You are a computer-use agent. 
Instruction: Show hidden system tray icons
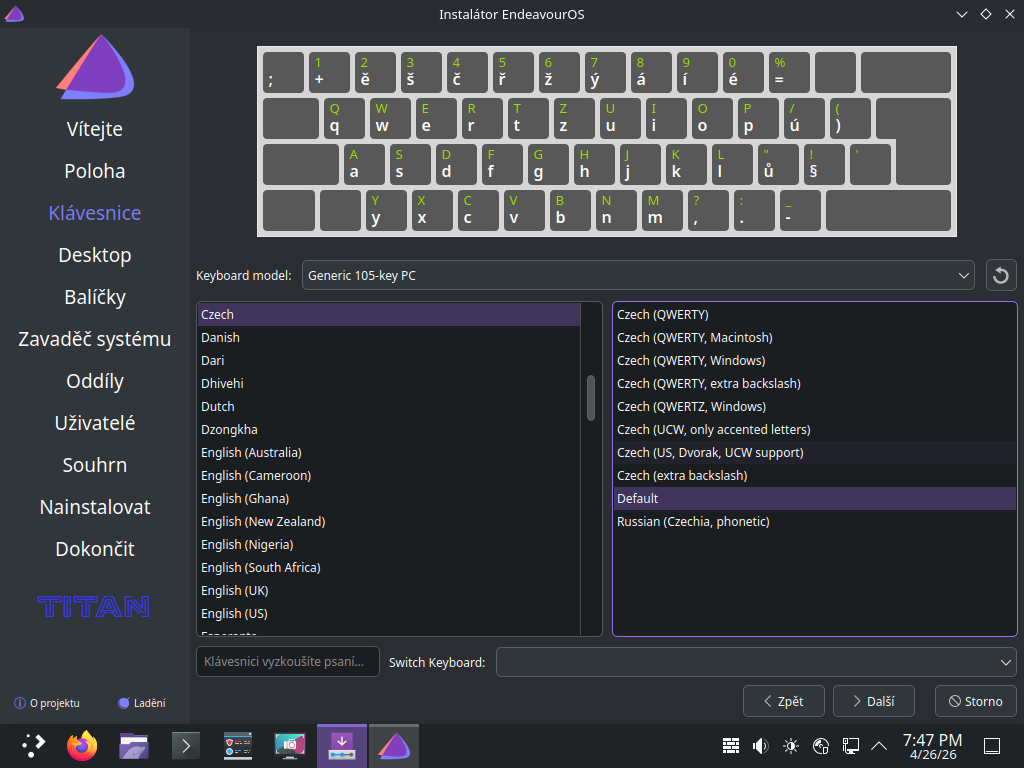tap(880, 745)
